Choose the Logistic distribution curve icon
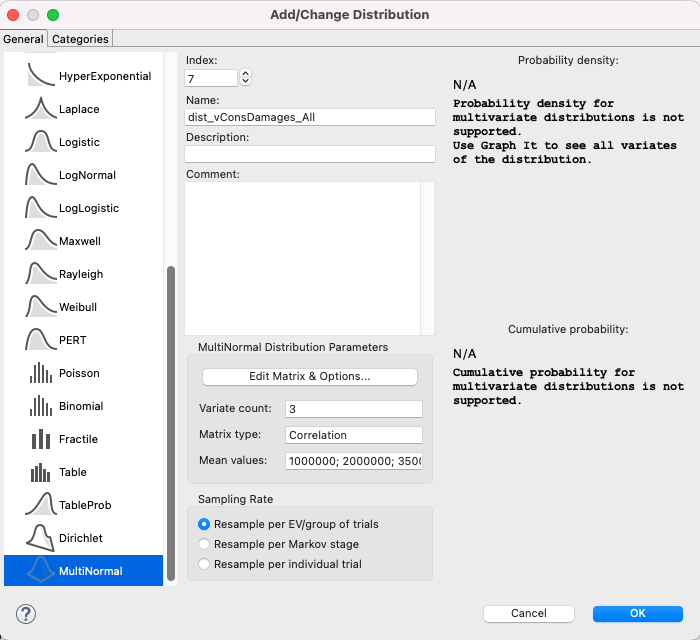This screenshot has width=700, height=640. coord(41,141)
